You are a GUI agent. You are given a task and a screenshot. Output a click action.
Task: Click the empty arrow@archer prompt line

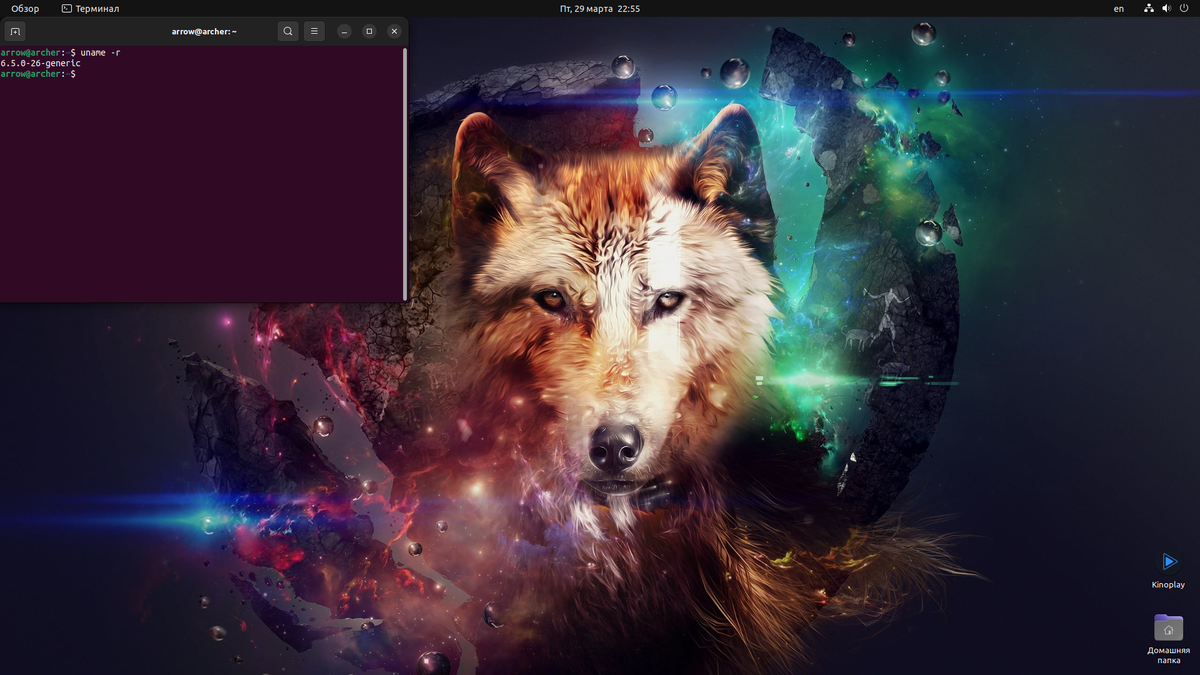point(38,74)
